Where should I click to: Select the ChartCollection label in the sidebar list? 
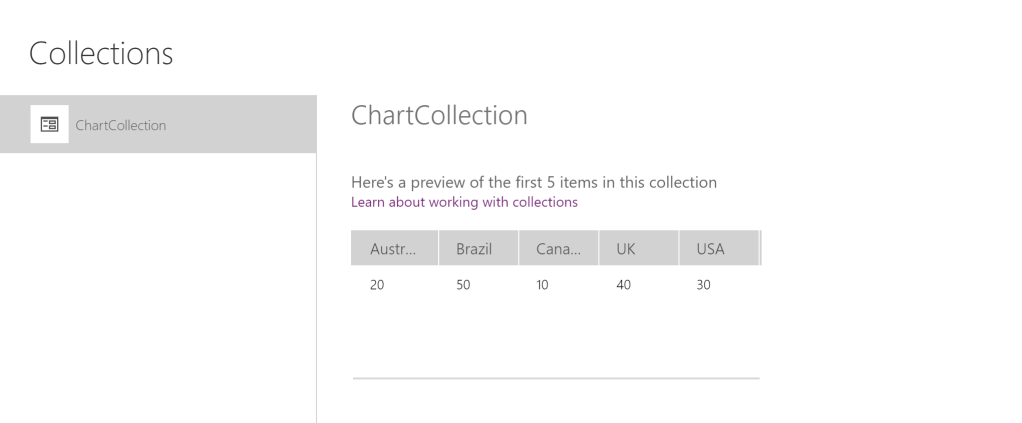tap(121, 125)
